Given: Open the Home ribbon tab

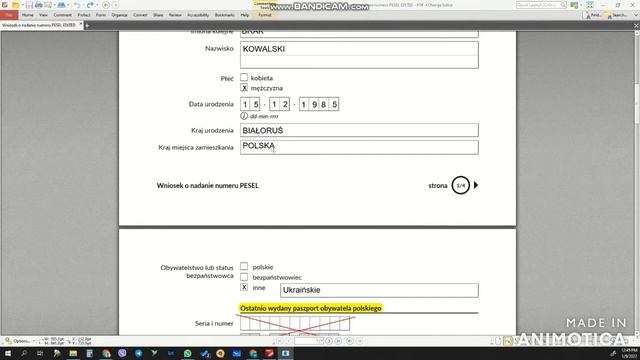Looking at the screenshot, I should [28, 15].
